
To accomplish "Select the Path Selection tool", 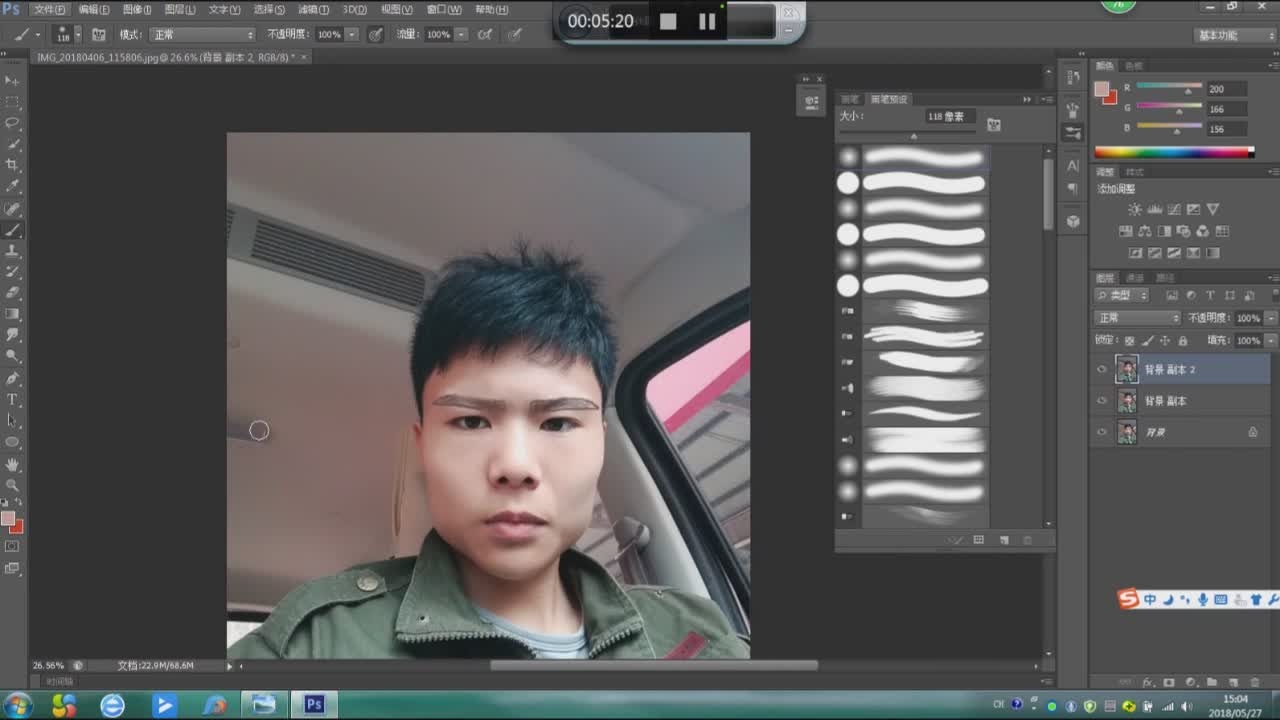I will [13, 420].
